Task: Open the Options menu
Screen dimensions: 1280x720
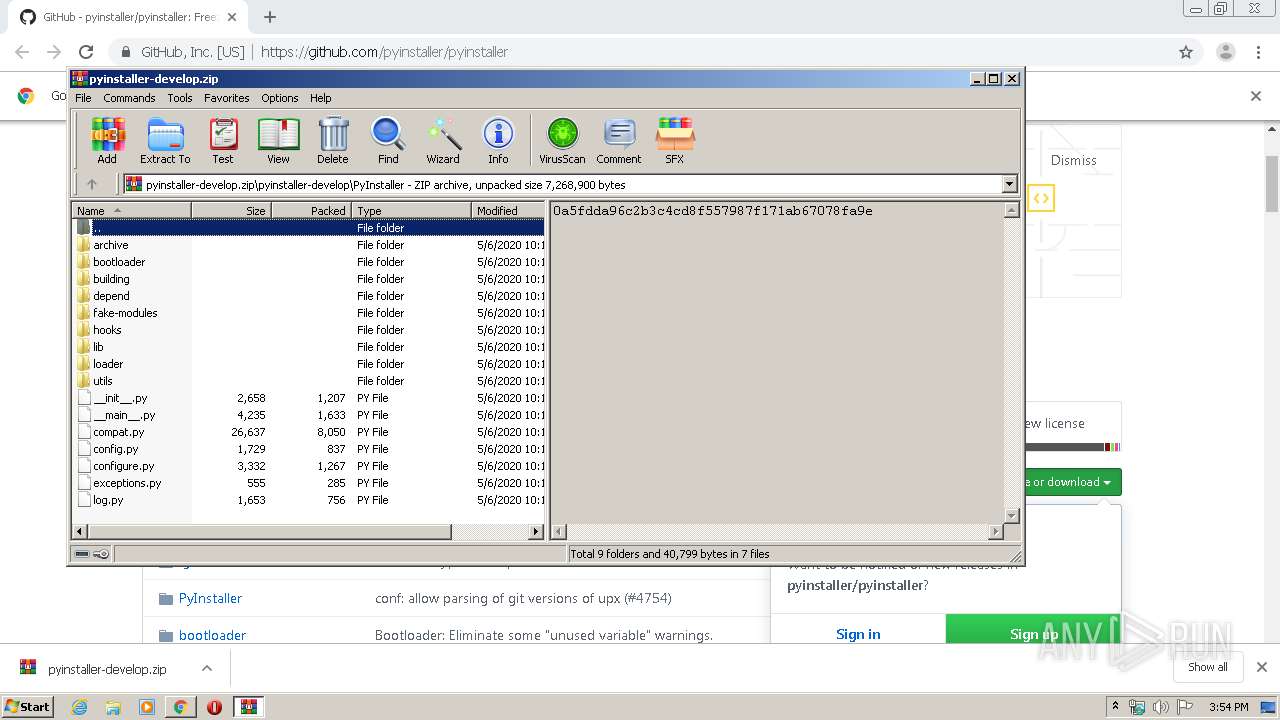Action: (280, 98)
